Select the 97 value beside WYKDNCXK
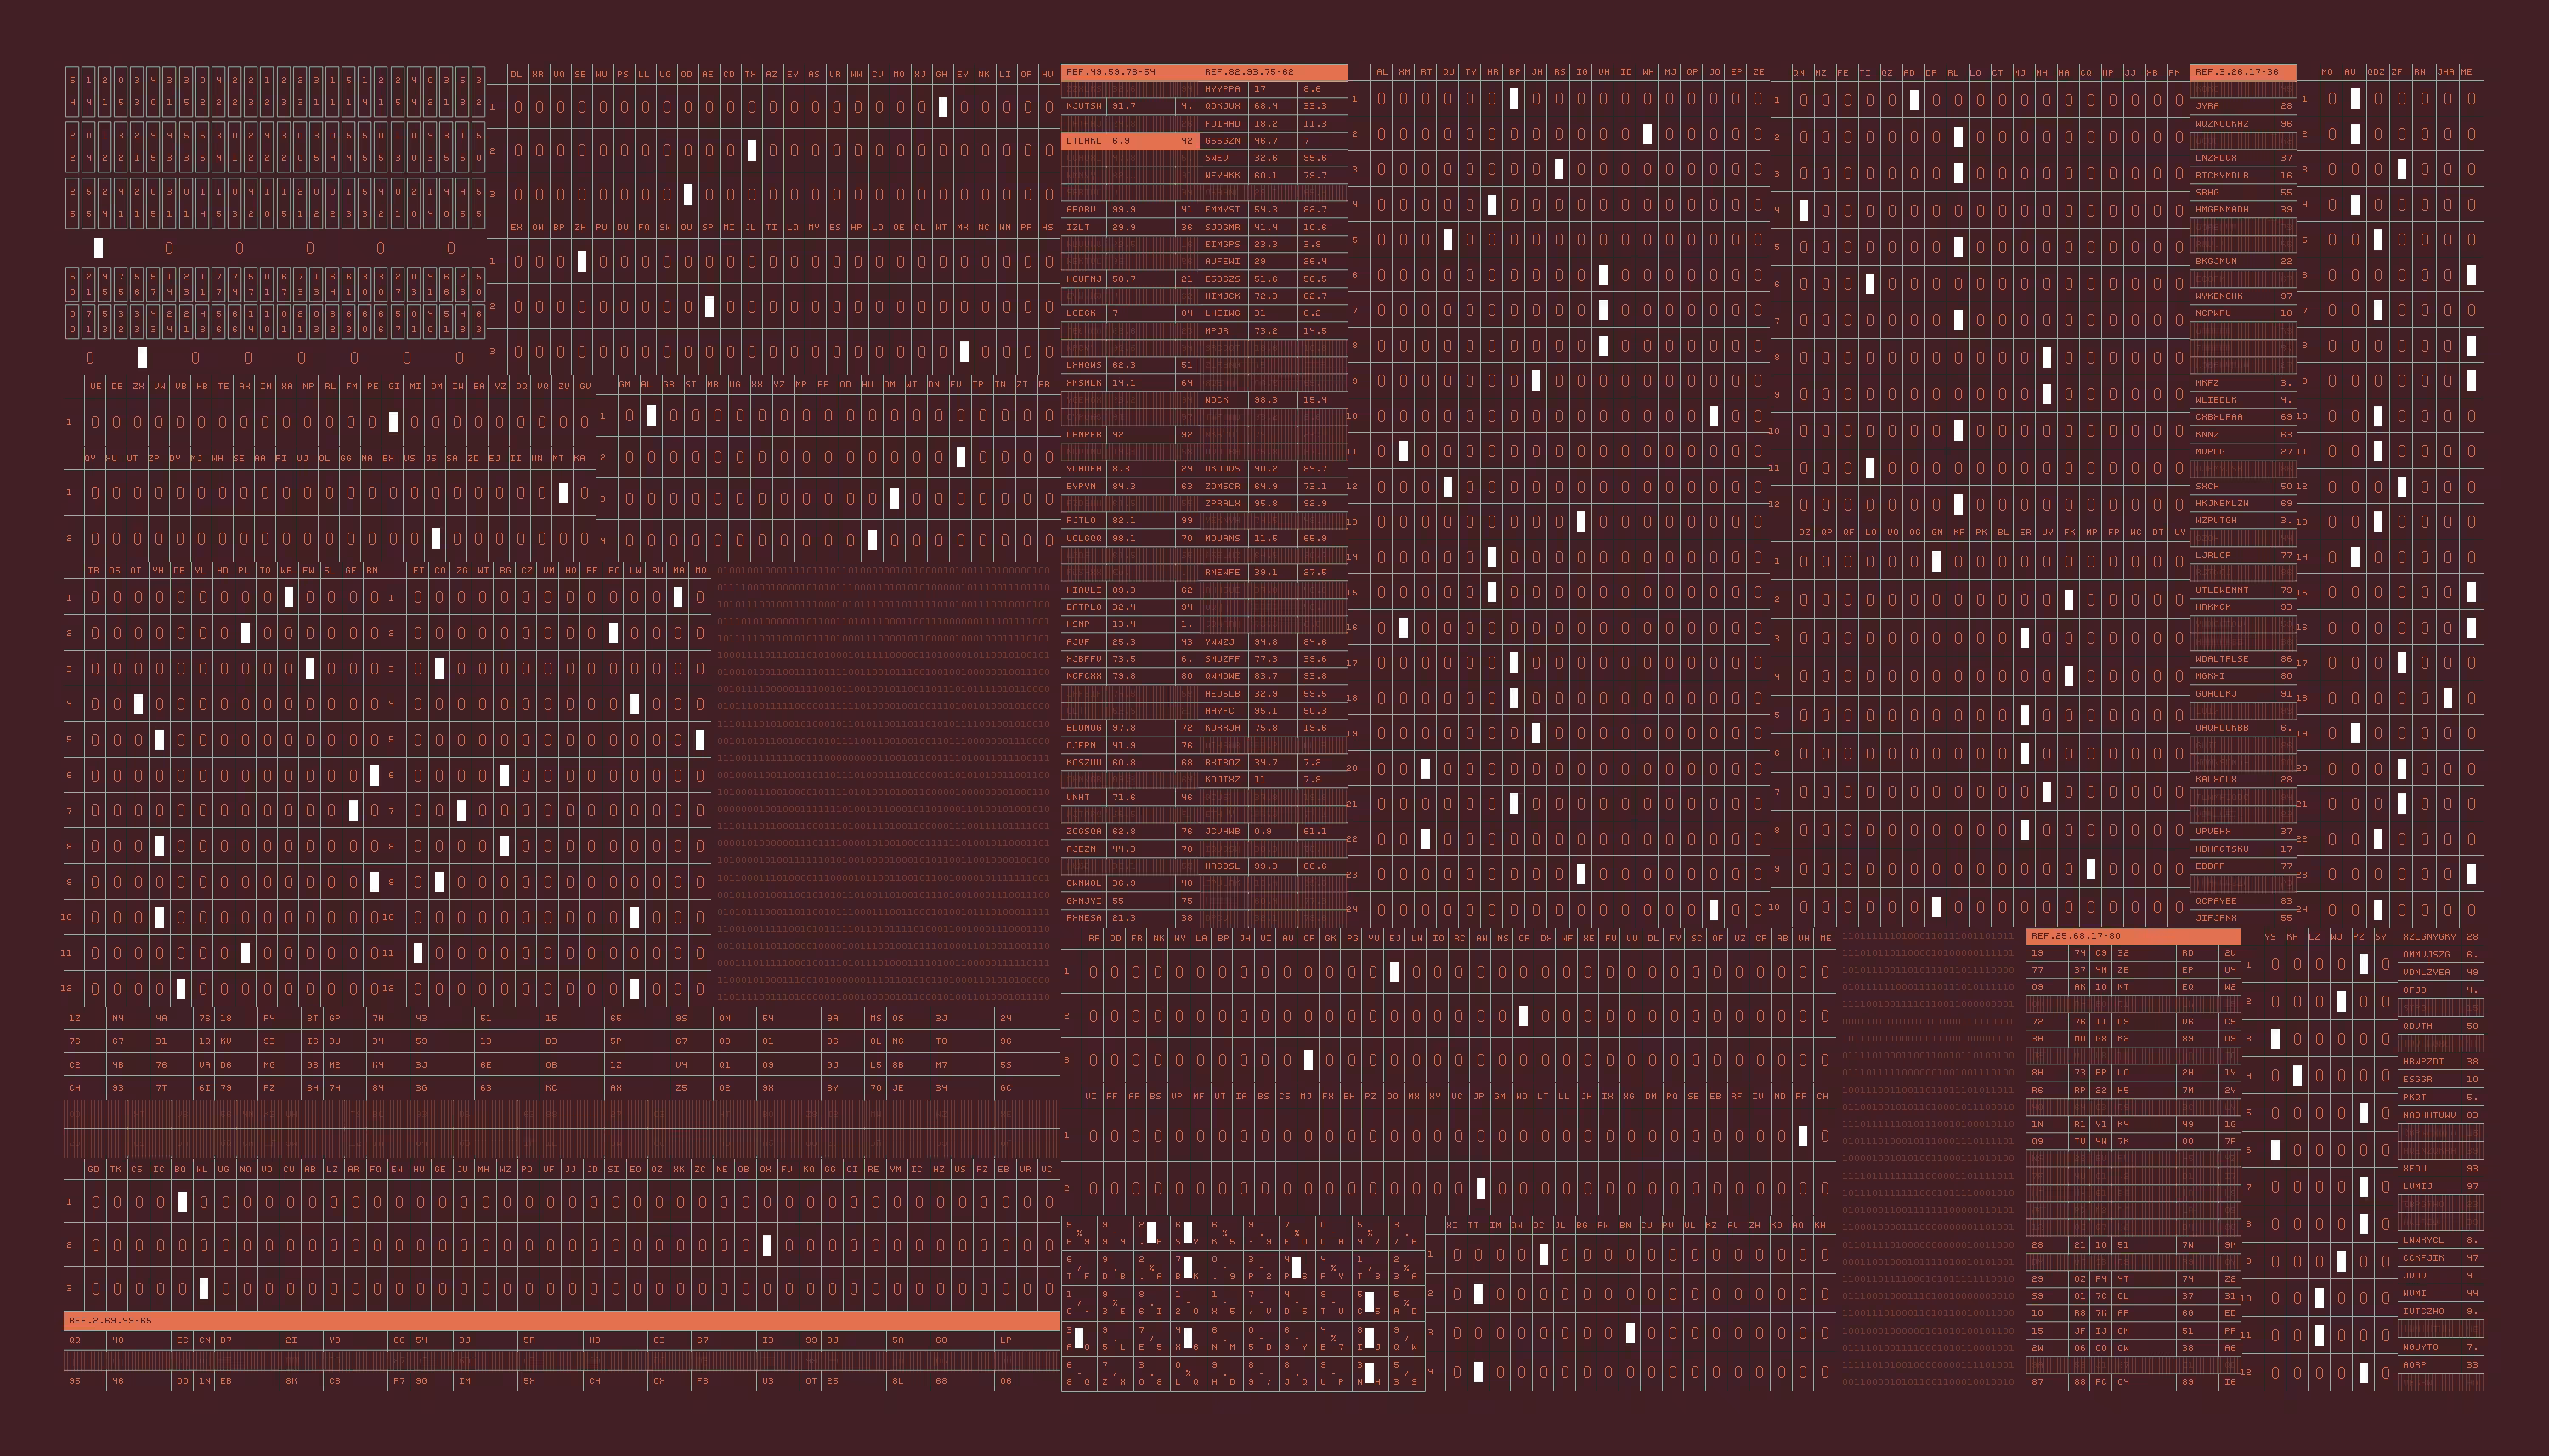The height and width of the screenshot is (1456, 2549). [2286, 296]
